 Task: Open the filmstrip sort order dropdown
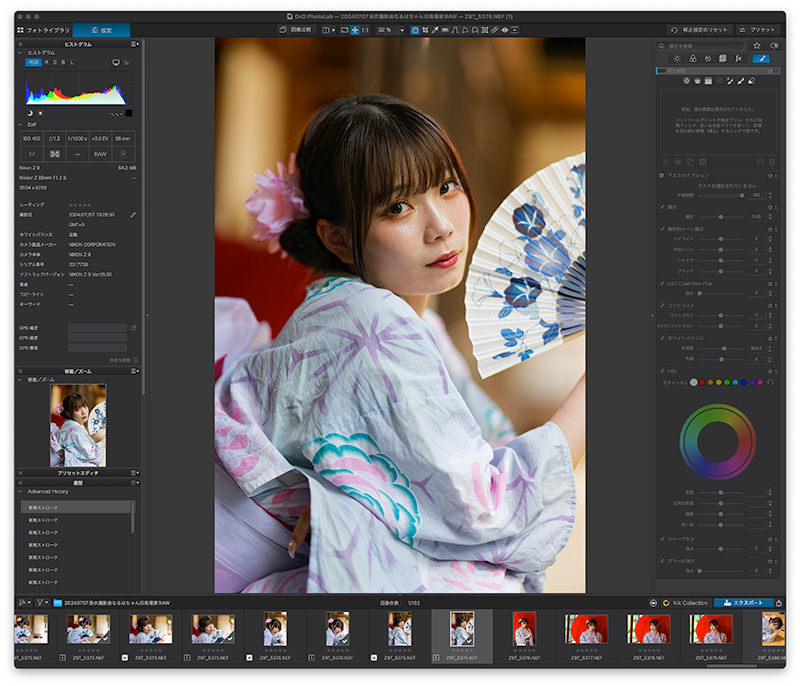click(24, 603)
